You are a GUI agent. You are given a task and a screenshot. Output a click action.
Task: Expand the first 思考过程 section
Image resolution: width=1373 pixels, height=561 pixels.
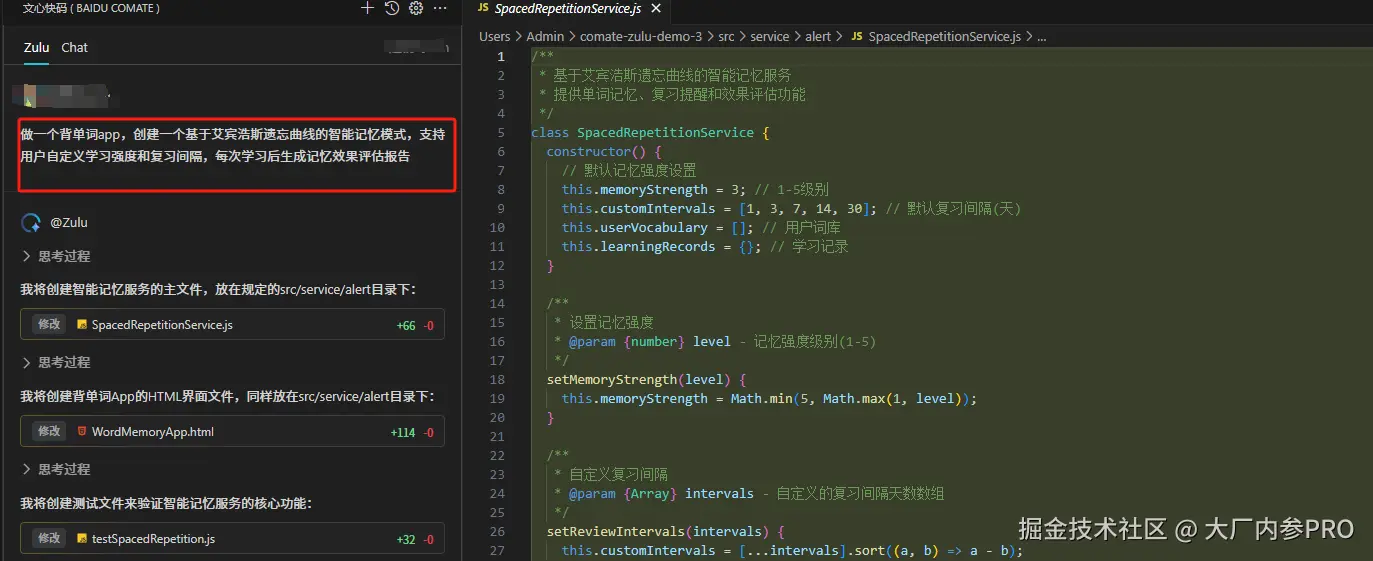click(56, 256)
